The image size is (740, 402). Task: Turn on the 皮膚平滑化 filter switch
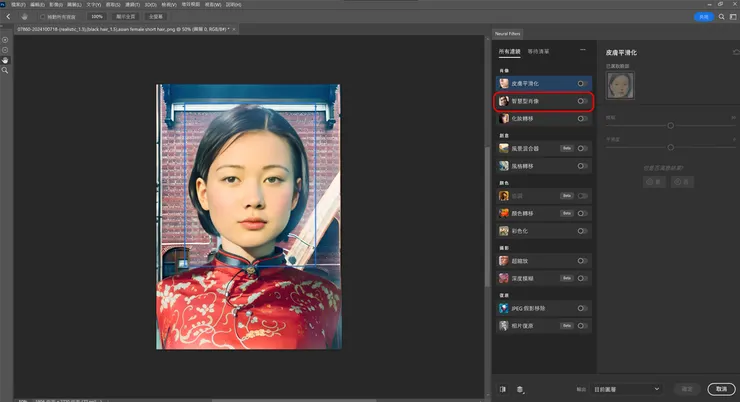click(582, 84)
